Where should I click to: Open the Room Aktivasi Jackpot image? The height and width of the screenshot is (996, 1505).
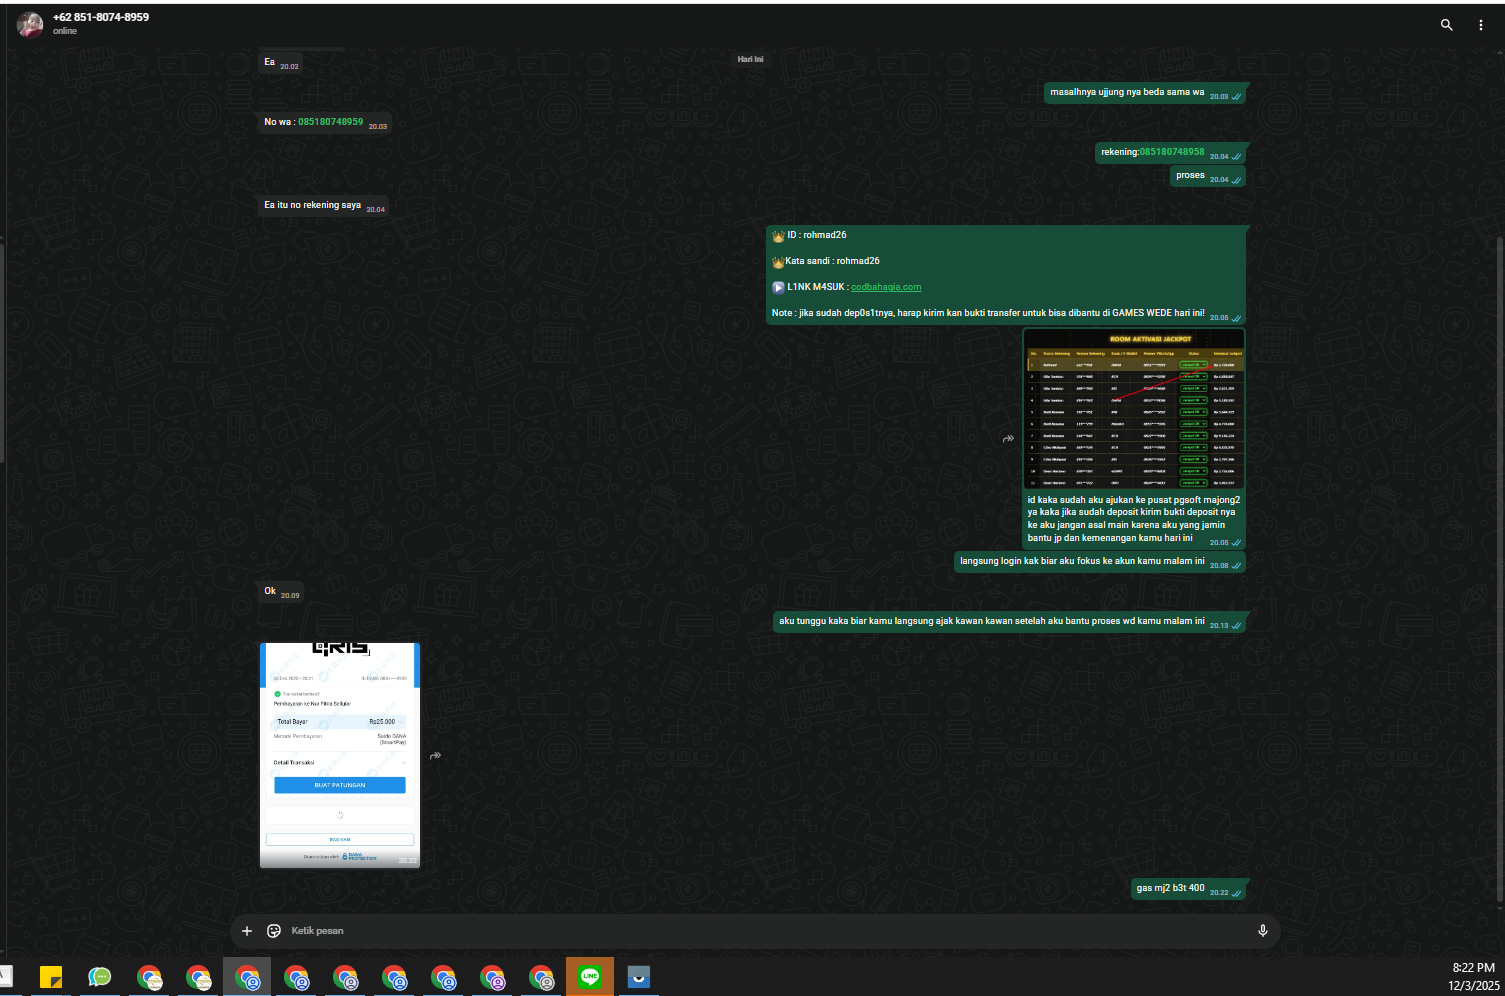(x=1135, y=410)
